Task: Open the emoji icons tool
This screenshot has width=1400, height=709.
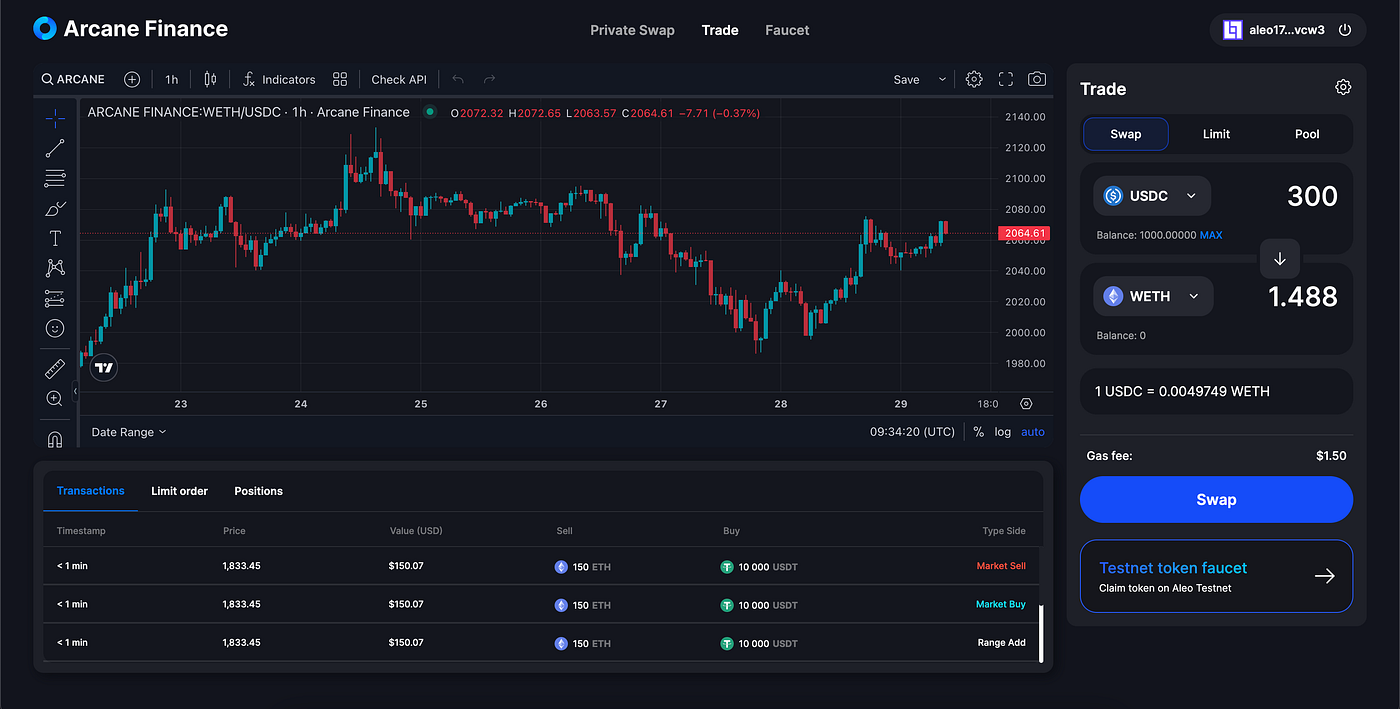Action: click(x=55, y=328)
